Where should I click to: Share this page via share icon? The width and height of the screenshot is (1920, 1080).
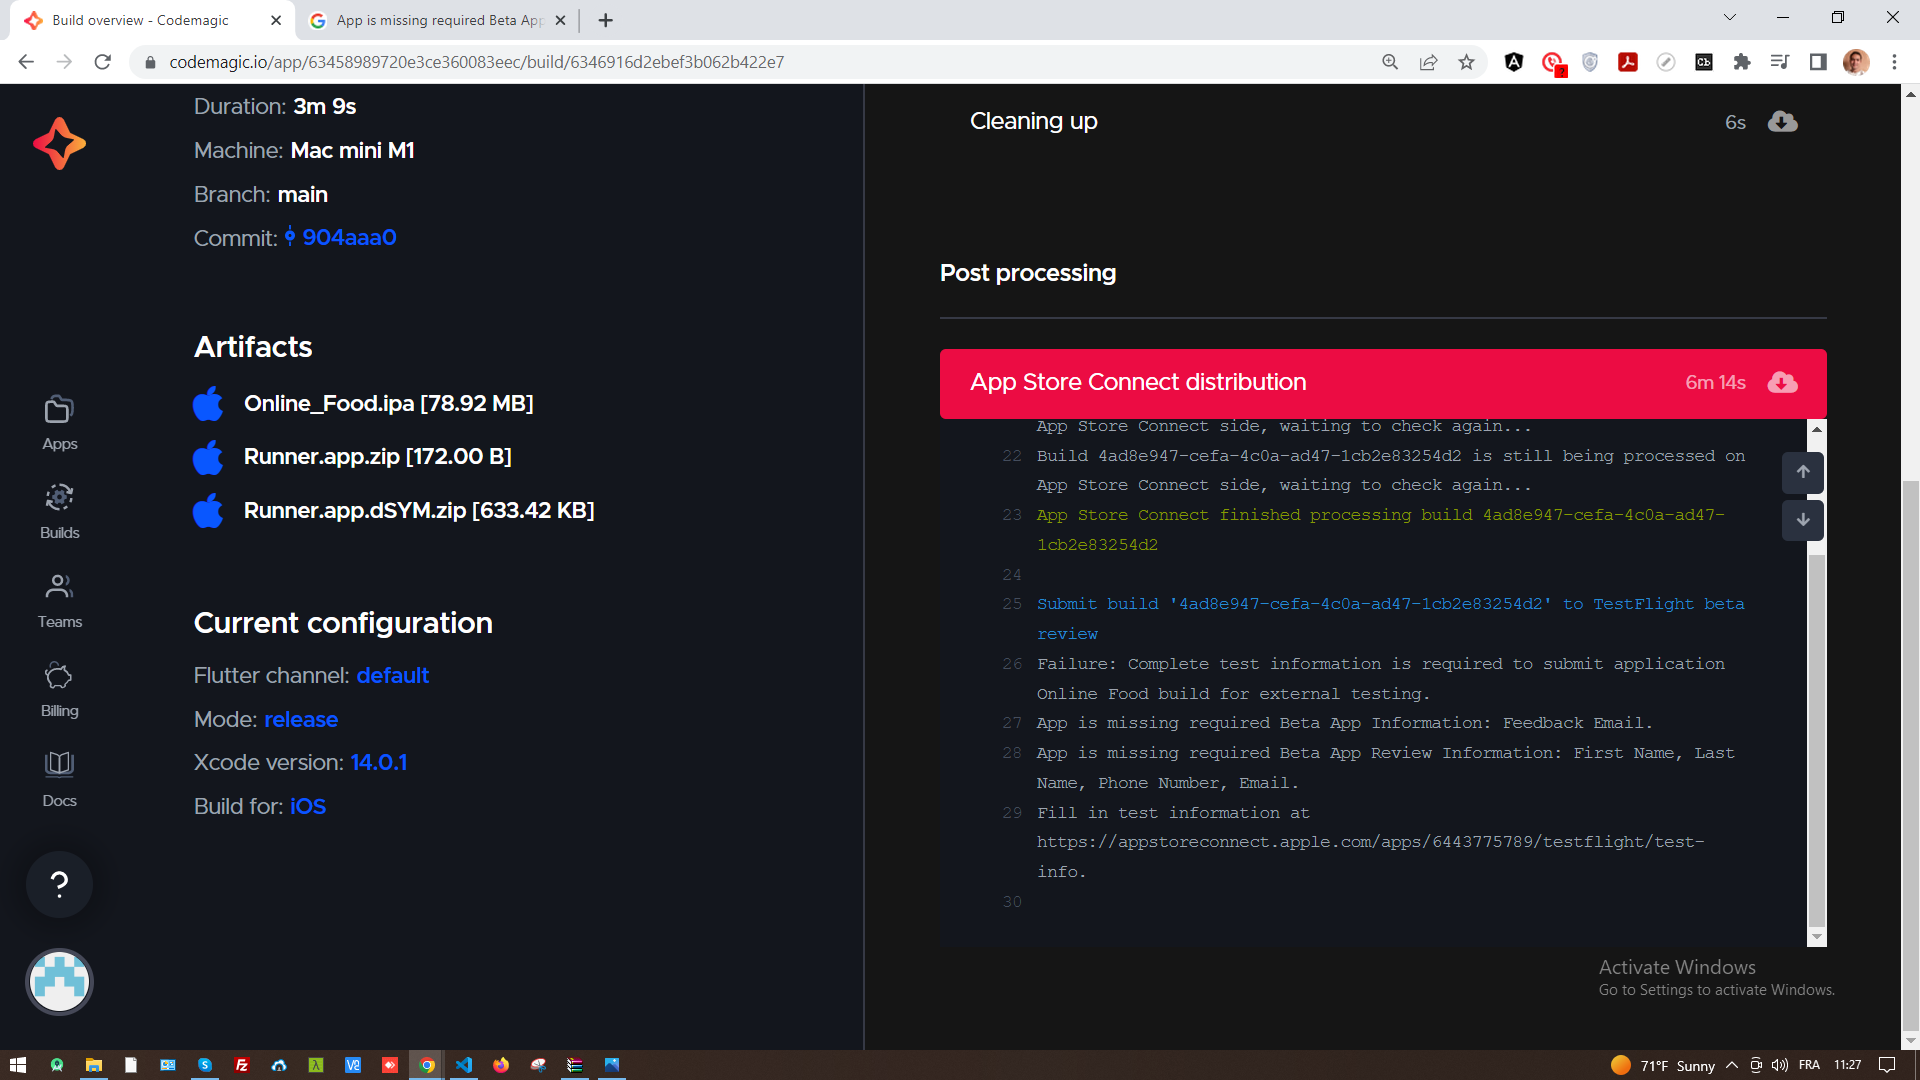(x=1428, y=62)
